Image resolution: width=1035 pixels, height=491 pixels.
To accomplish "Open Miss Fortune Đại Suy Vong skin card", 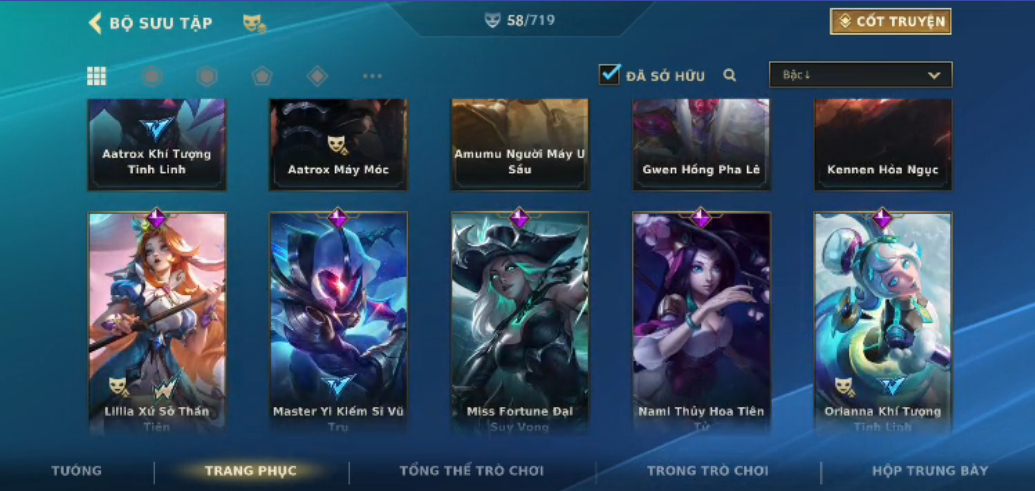I will [519, 323].
